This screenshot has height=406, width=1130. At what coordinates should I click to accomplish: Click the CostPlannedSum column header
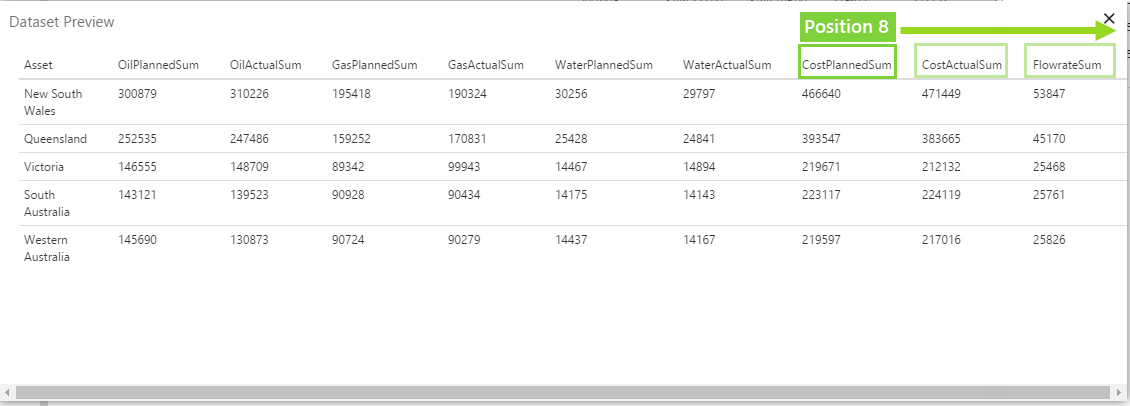pos(847,65)
